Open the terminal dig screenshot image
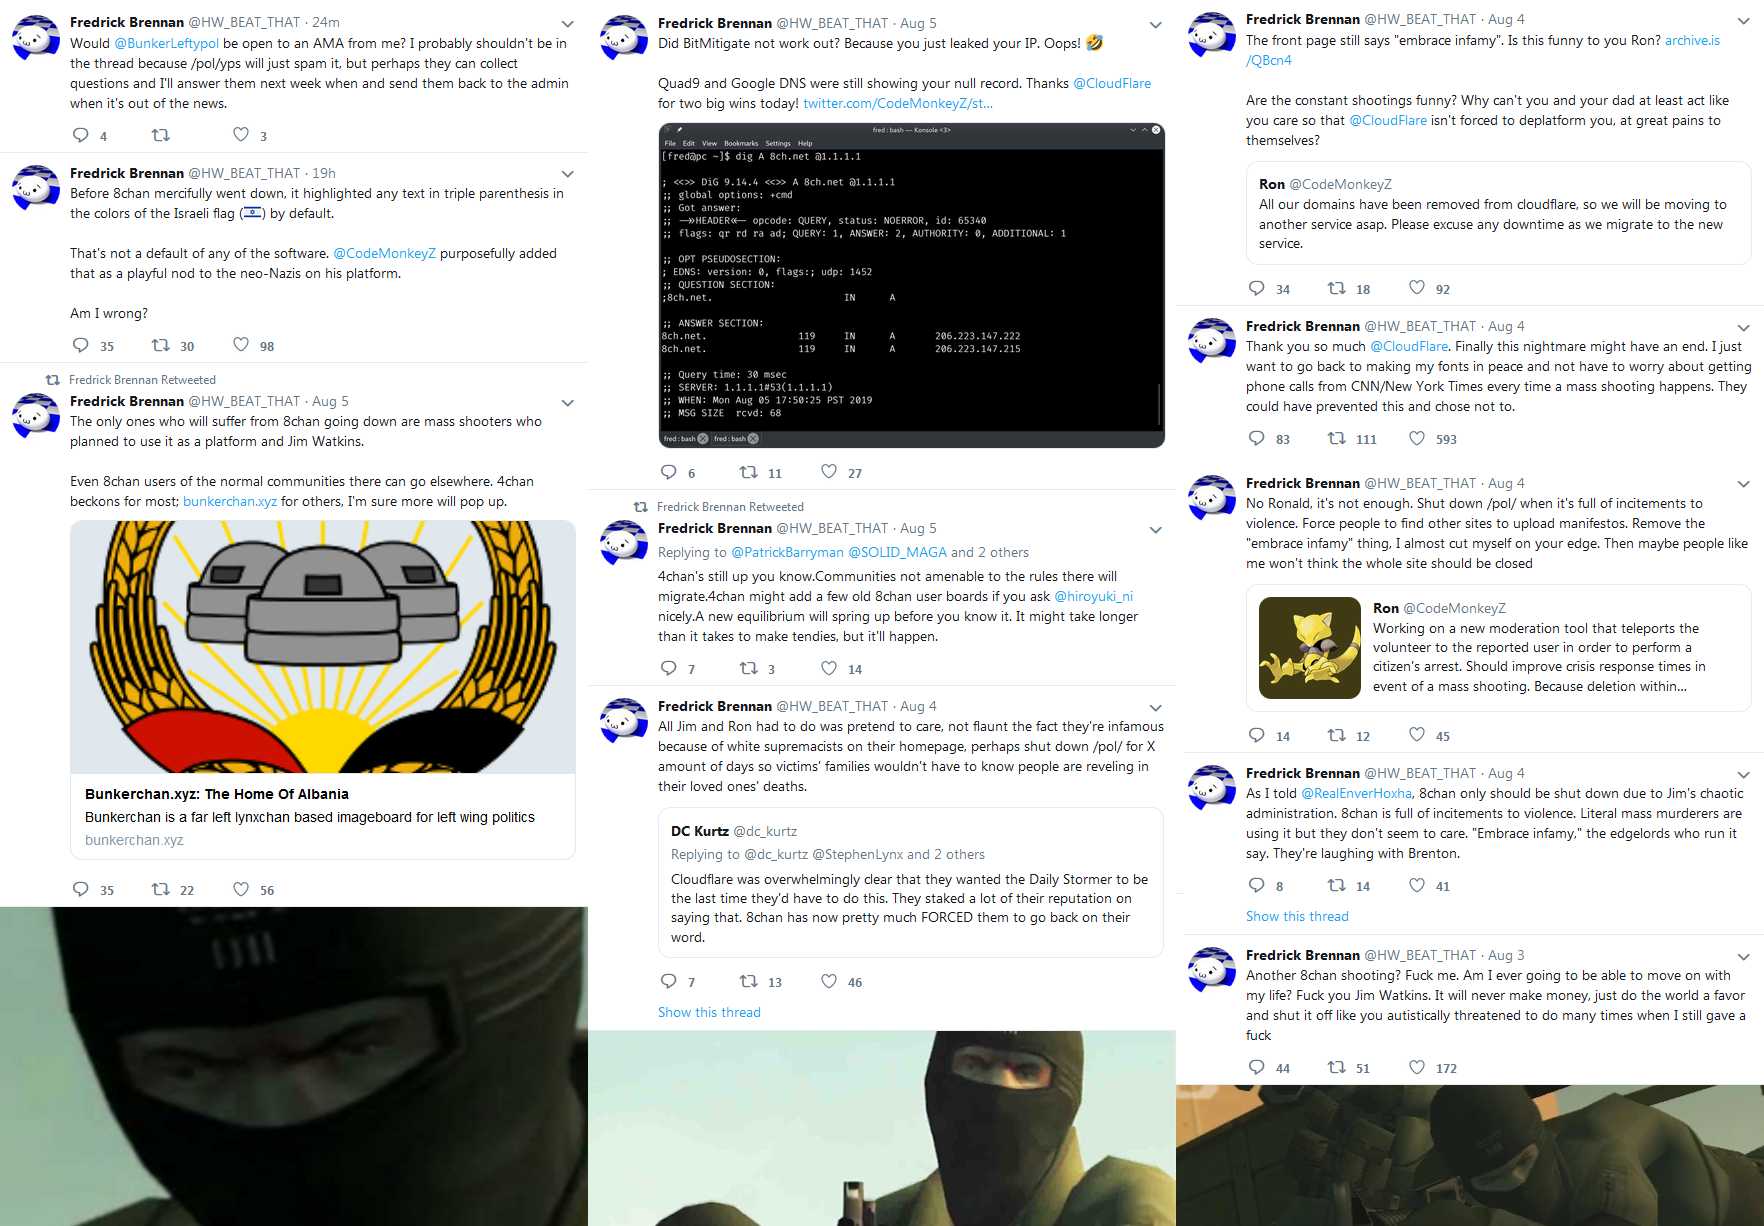Screen dimensions: 1764x1226 click(x=911, y=285)
